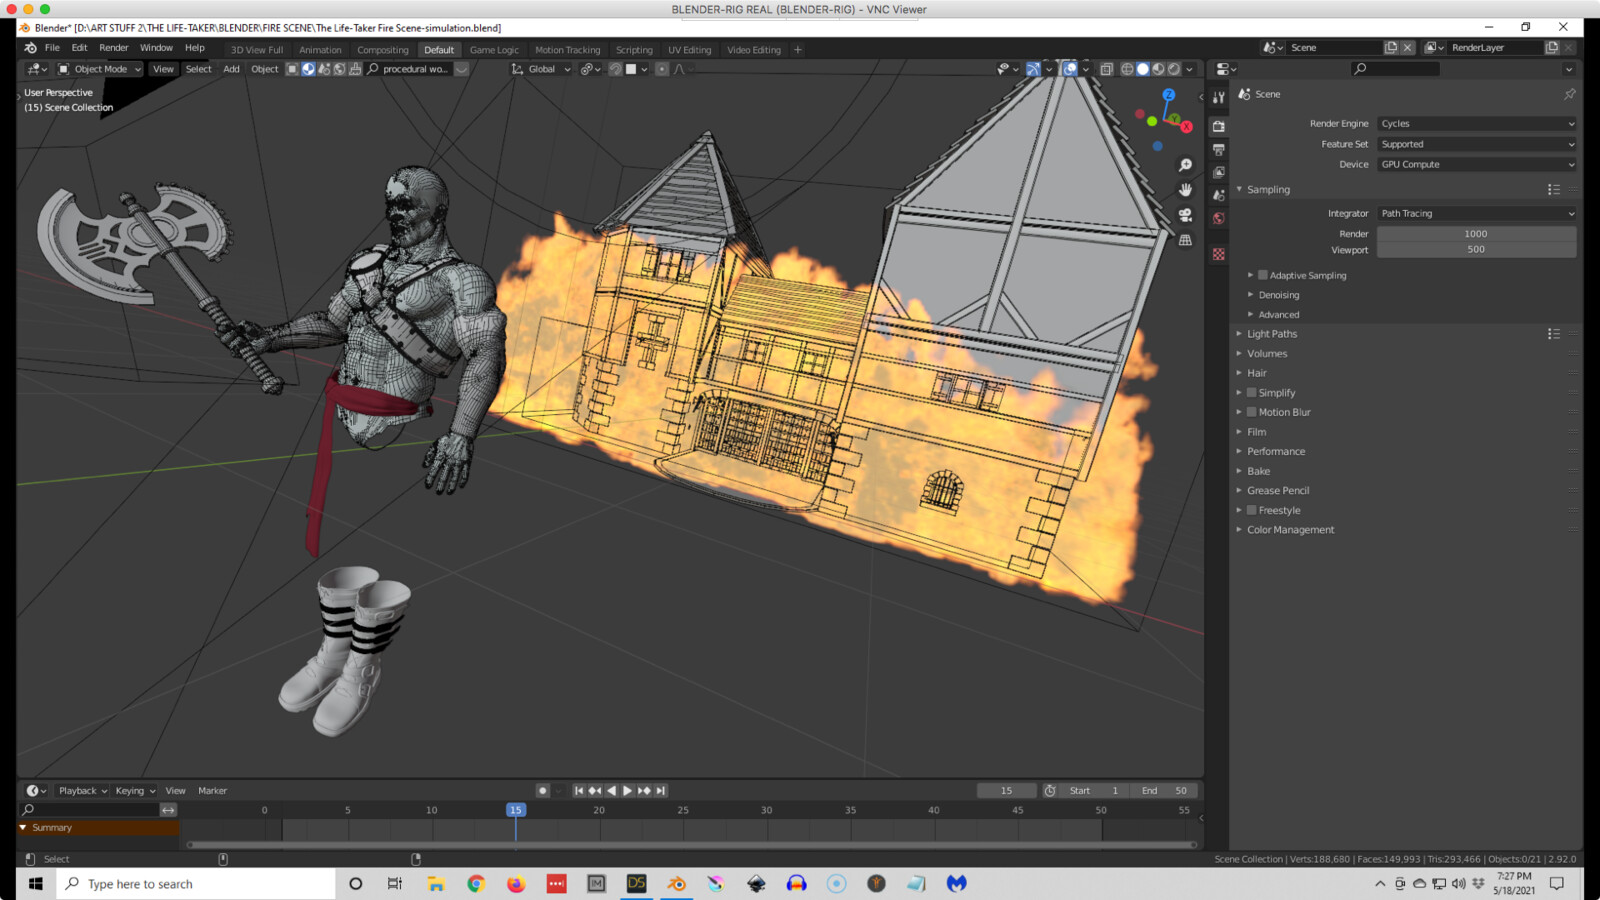The width and height of the screenshot is (1600, 900).
Task: Open the Object Mode dropdown
Action: (x=100, y=69)
